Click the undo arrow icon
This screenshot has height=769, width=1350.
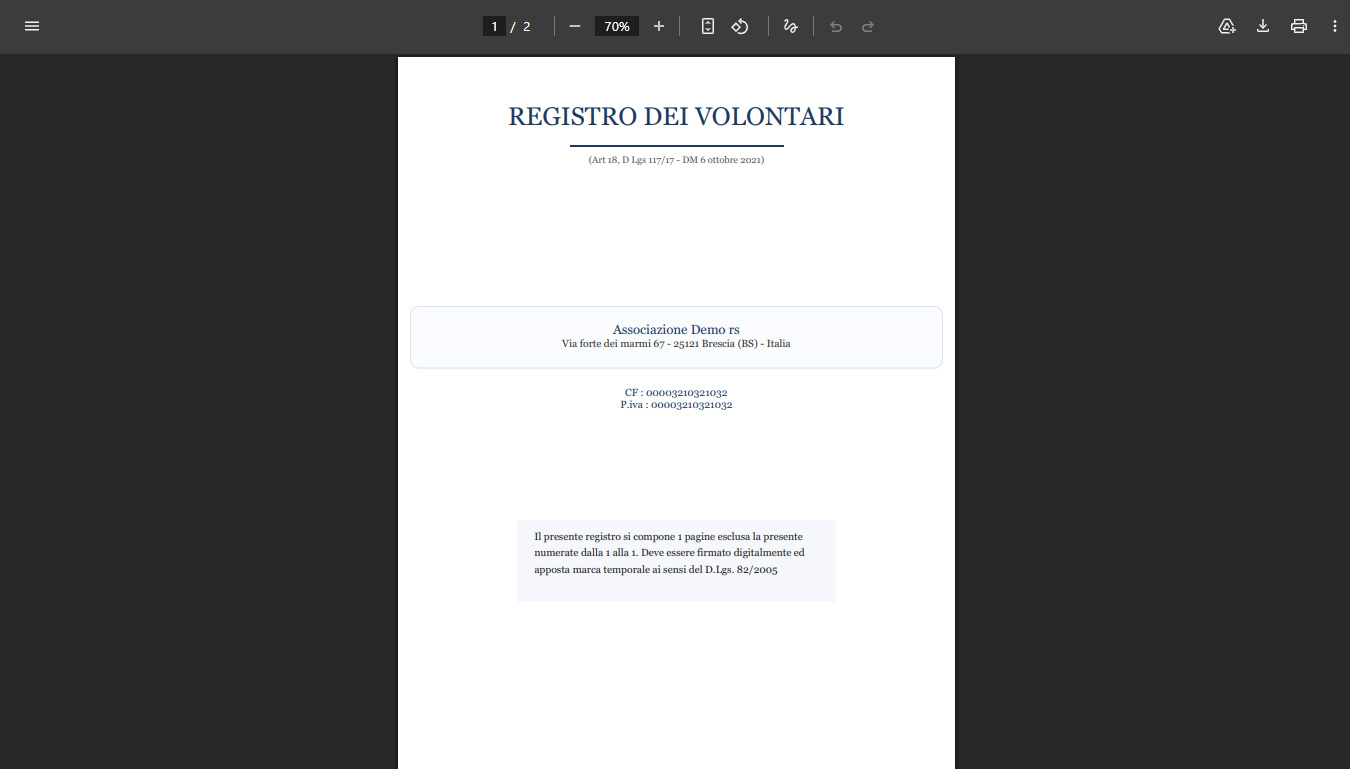coord(836,26)
